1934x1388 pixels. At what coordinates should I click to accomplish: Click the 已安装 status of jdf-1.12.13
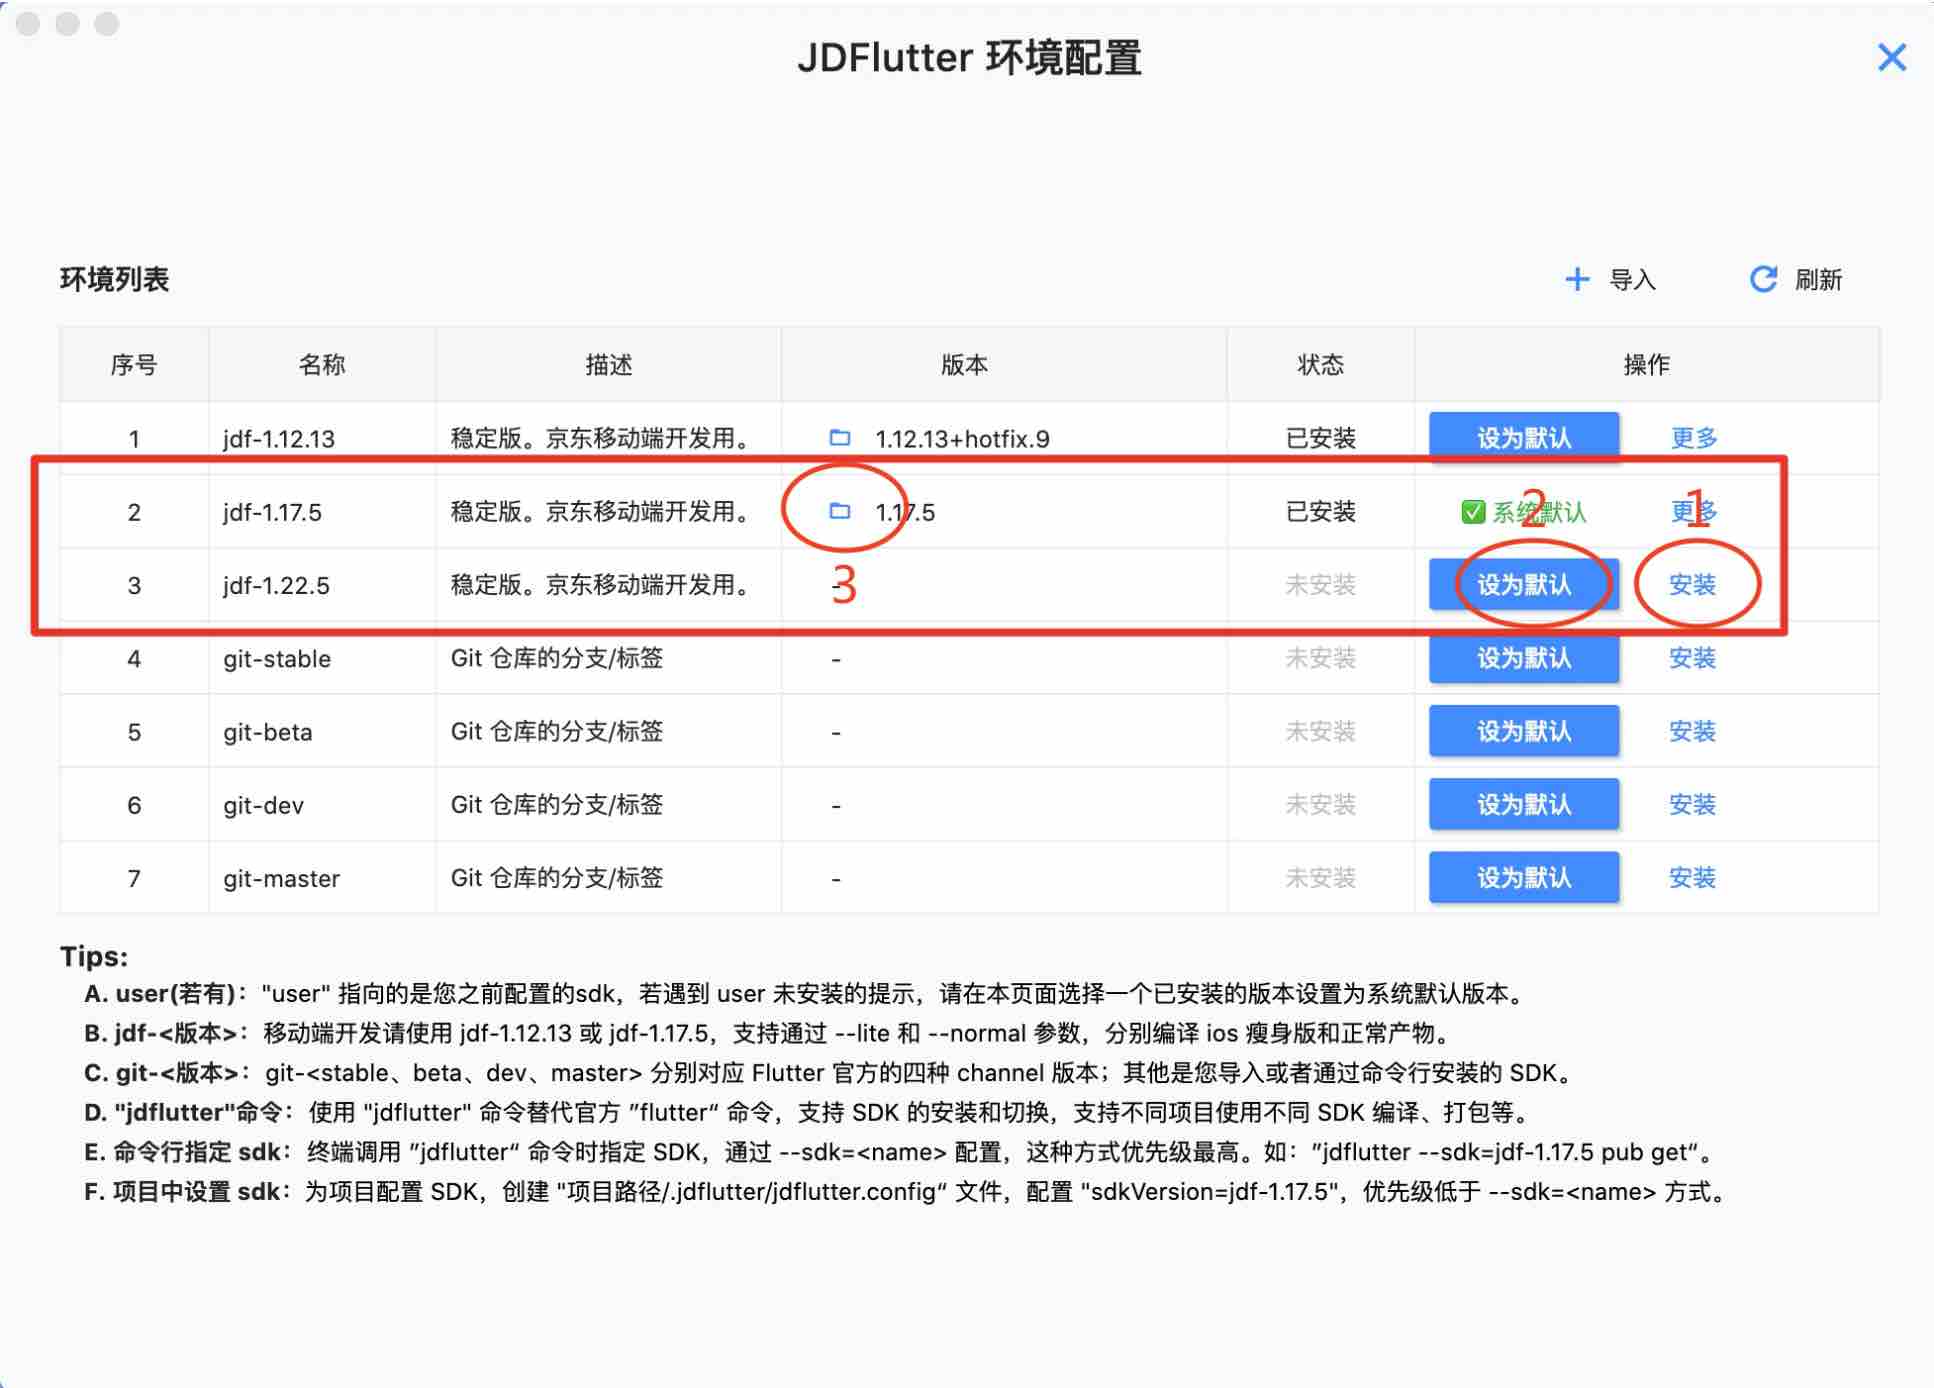pyautogui.click(x=1320, y=438)
